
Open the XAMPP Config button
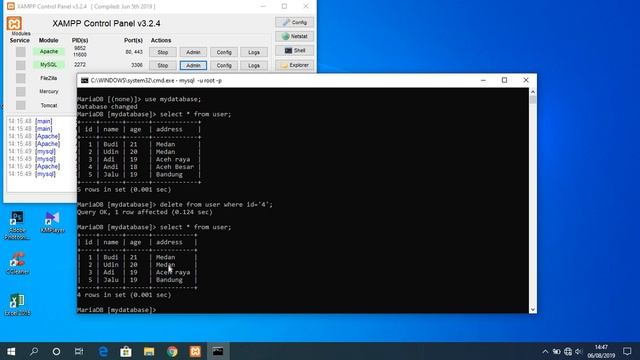(x=294, y=22)
